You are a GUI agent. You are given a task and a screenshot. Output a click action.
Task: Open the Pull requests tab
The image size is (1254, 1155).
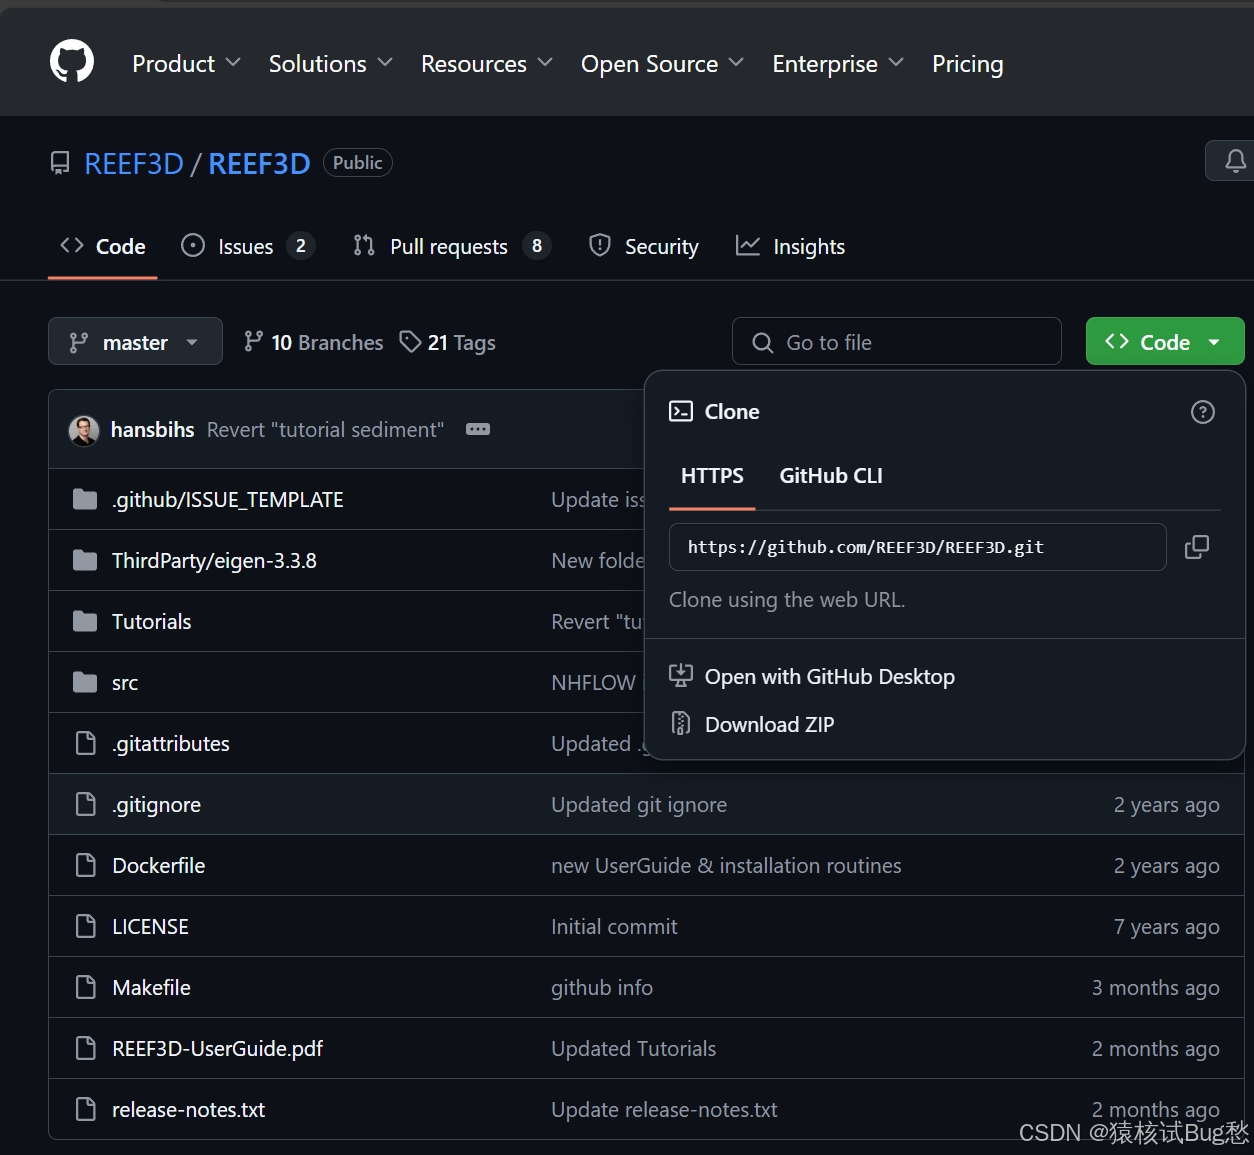tap(451, 246)
